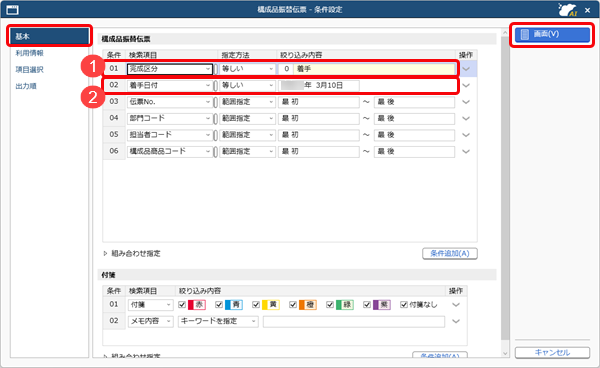Click the blue 青 color swatch
Viewport: 600px width, 368px height.
234,305
